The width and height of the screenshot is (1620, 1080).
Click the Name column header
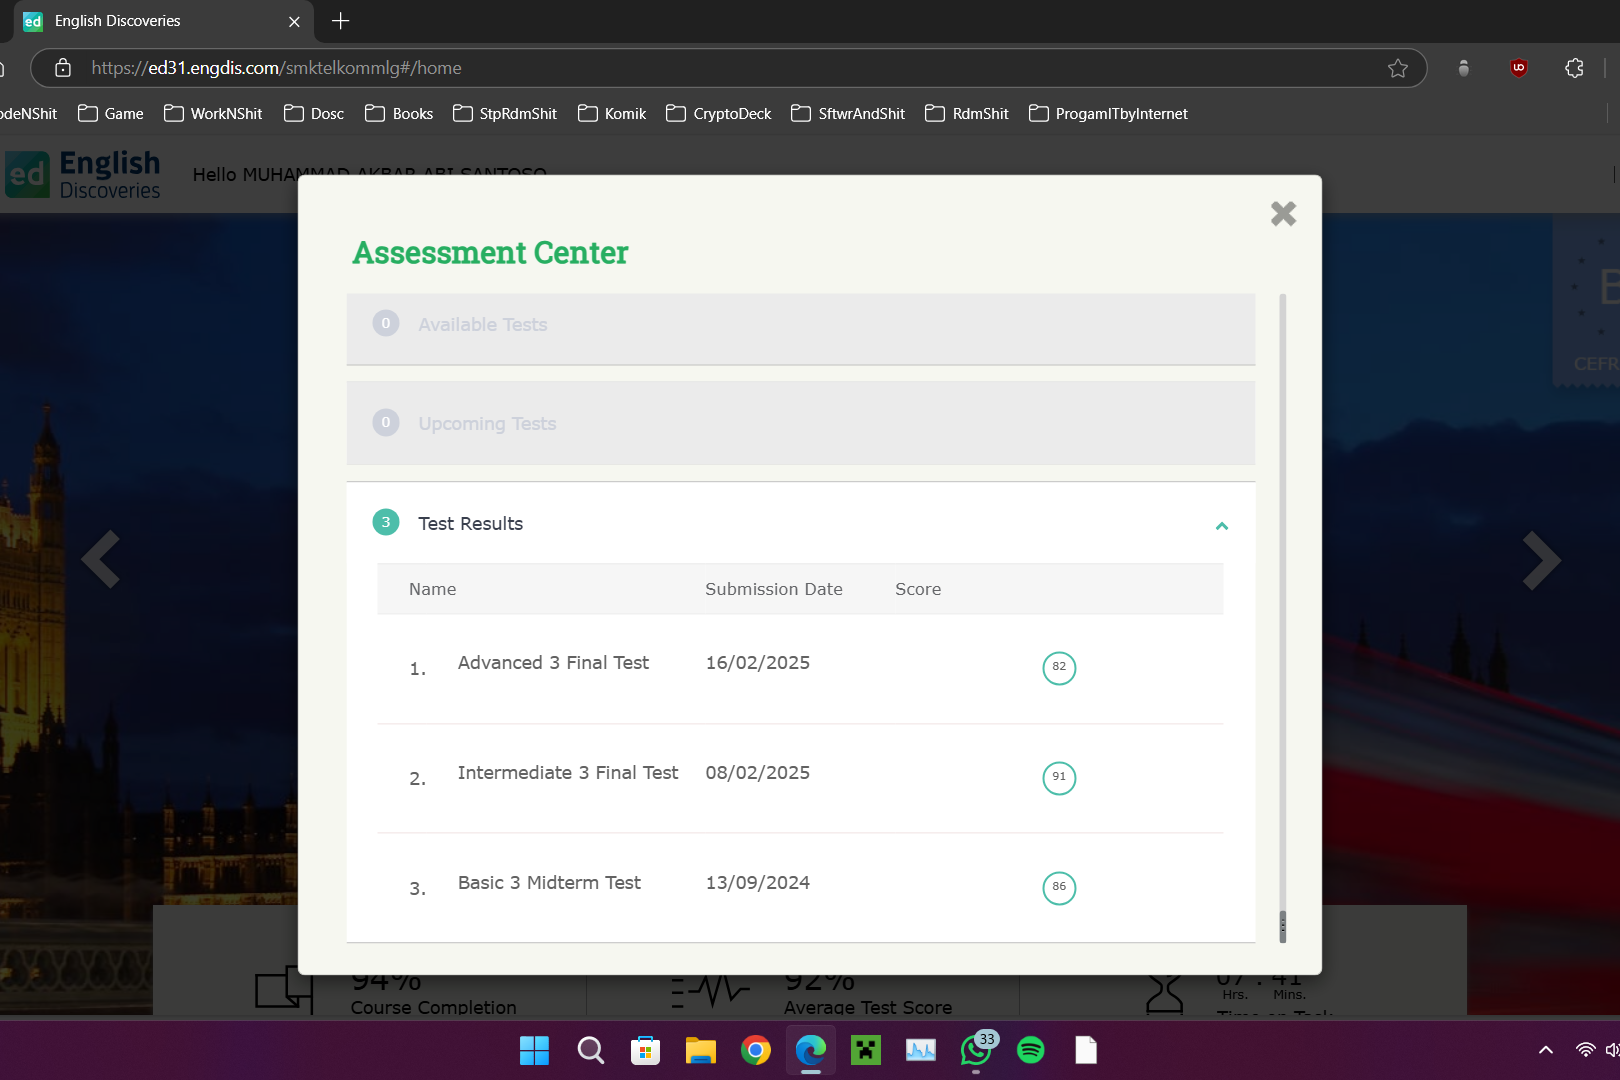[x=433, y=590]
